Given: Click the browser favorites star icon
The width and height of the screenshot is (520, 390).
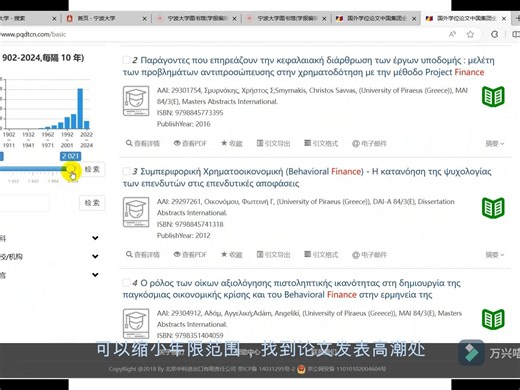Looking at the screenshot, I should click(470, 34).
